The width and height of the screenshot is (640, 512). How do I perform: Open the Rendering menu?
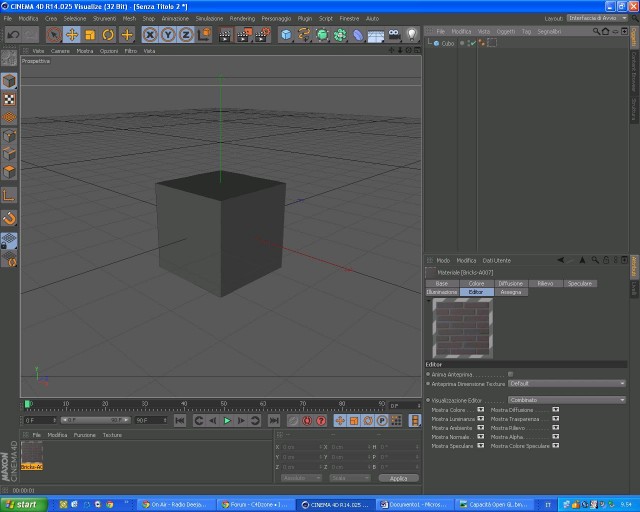[x=242, y=18]
